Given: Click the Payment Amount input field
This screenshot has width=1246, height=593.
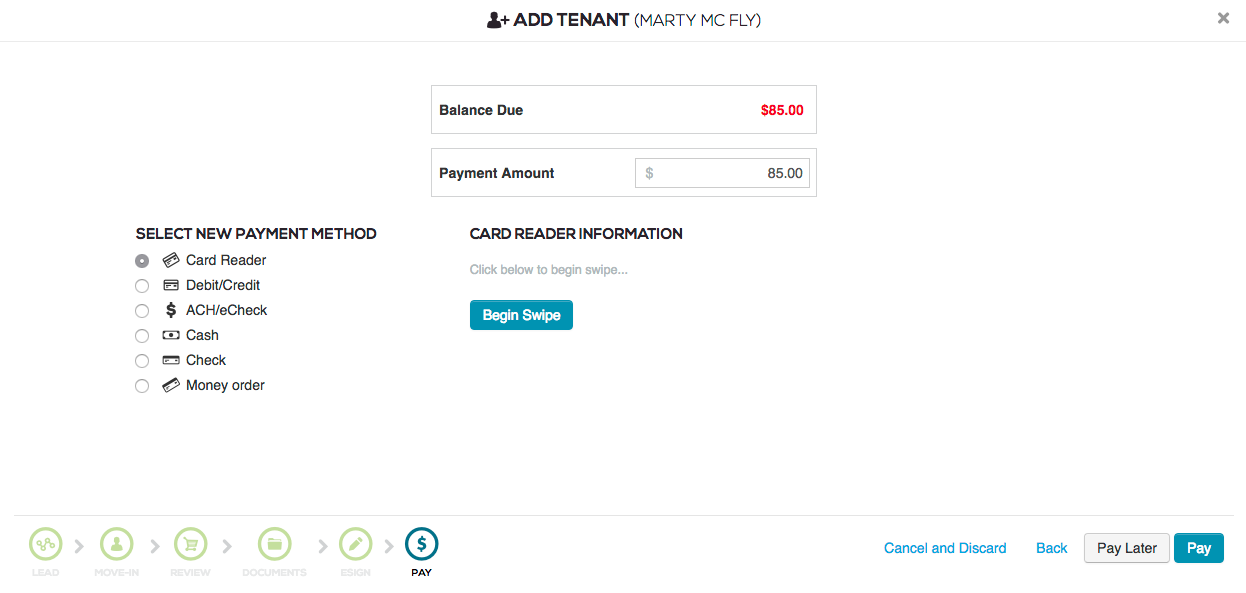Looking at the screenshot, I should coord(722,172).
